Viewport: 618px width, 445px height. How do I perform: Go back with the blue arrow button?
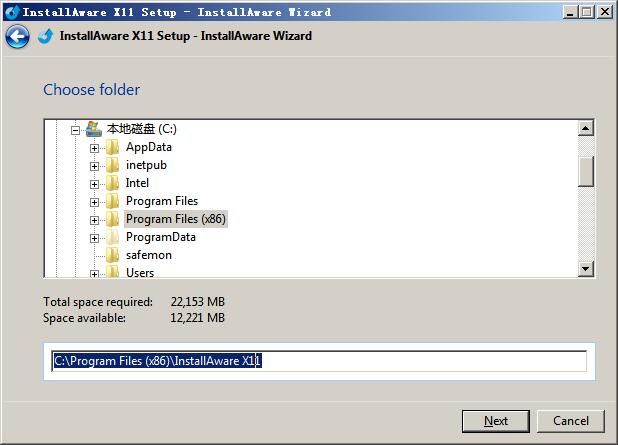tap(17, 37)
